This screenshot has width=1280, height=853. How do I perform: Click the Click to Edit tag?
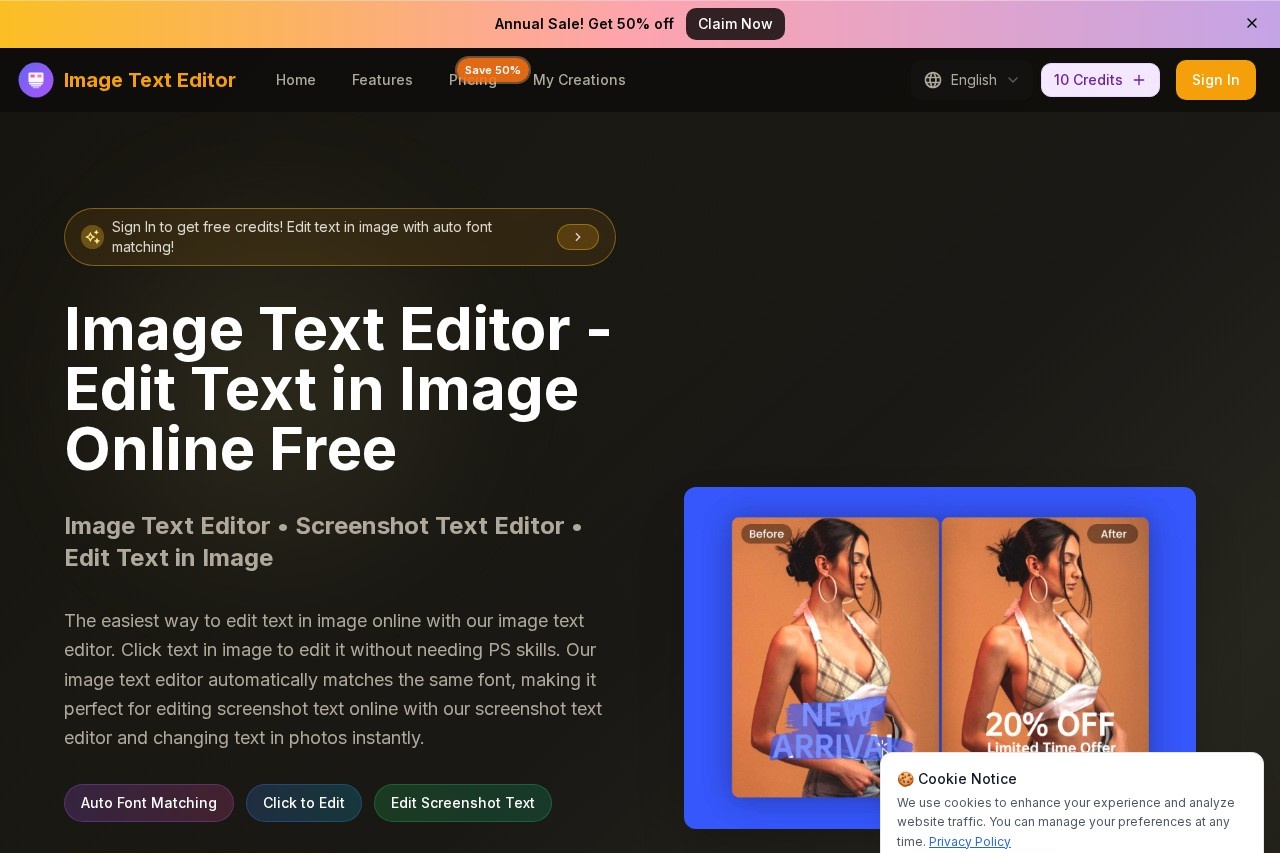[x=304, y=803]
